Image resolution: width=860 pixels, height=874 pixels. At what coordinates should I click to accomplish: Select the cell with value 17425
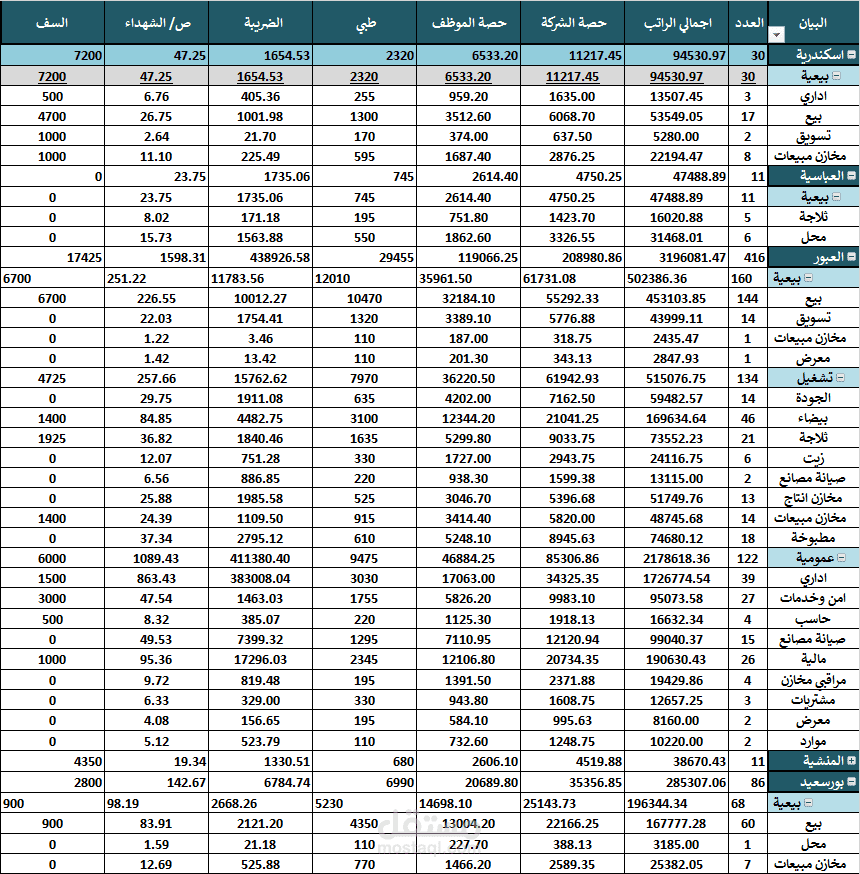tap(52, 258)
